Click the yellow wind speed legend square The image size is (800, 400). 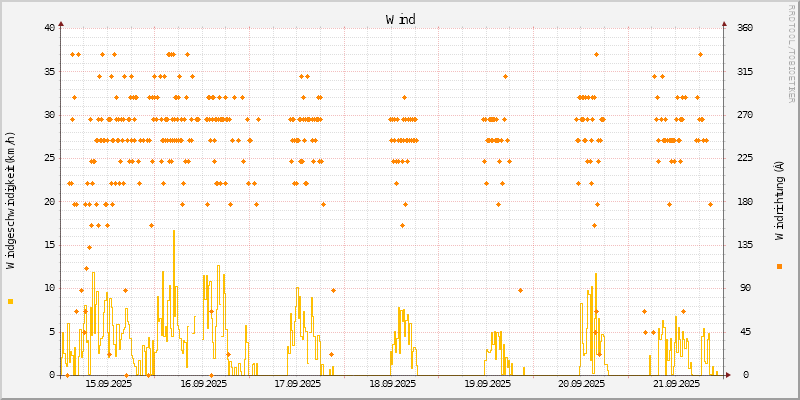click(x=10, y=301)
